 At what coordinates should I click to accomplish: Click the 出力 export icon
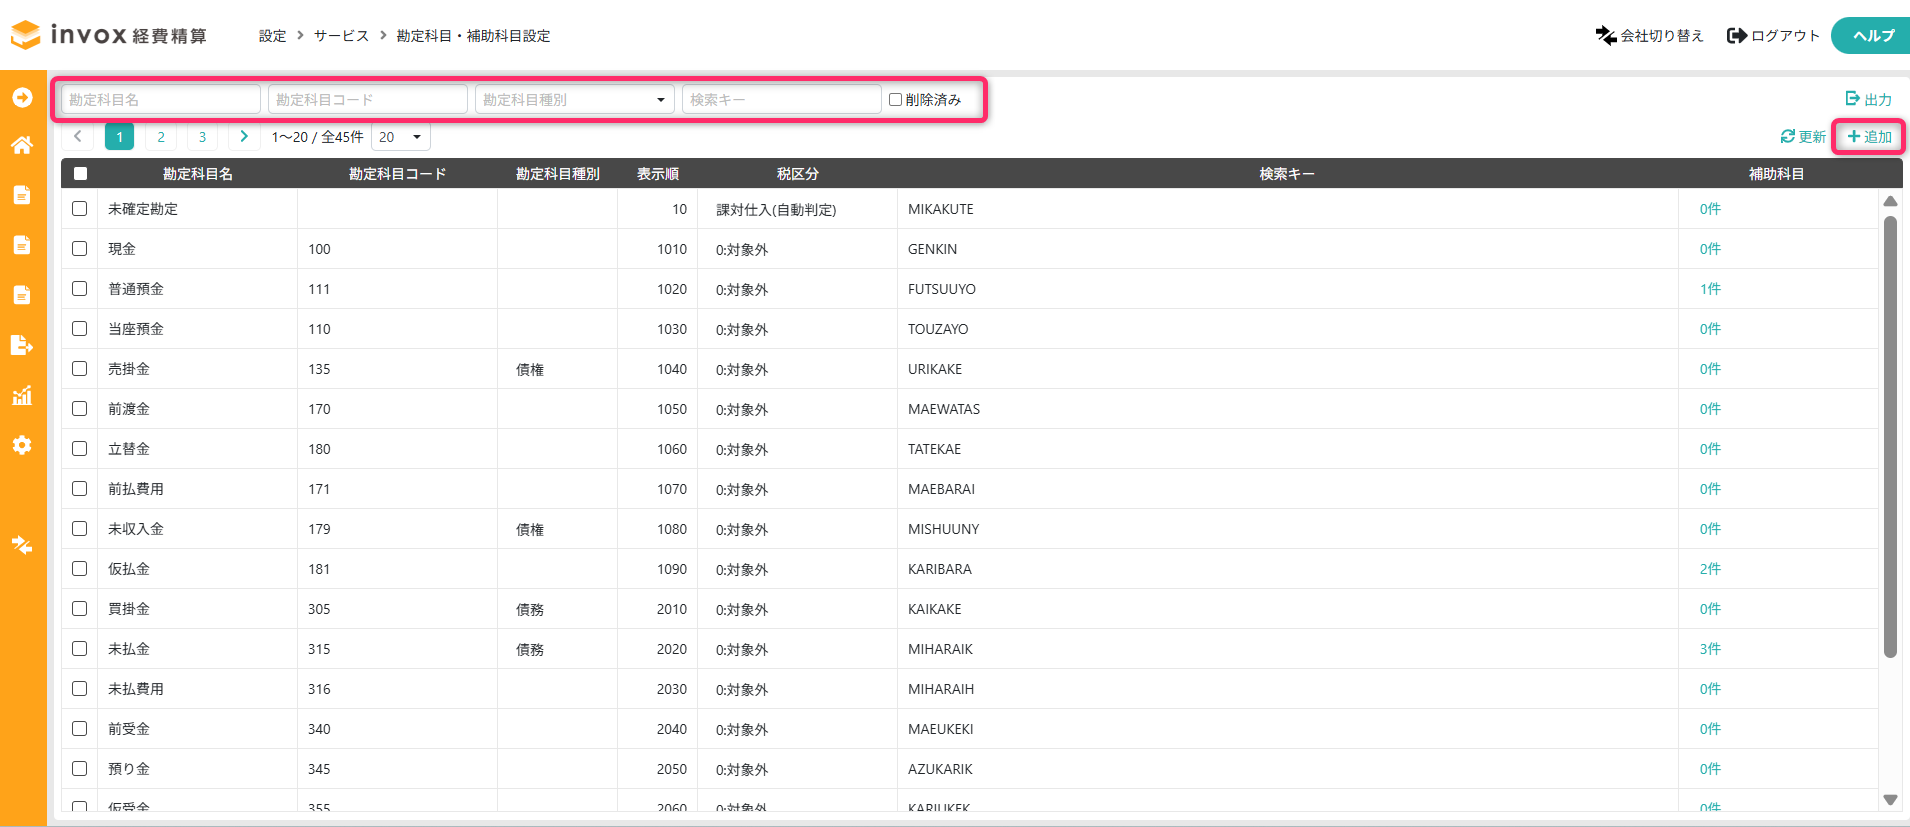[x=1852, y=99]
